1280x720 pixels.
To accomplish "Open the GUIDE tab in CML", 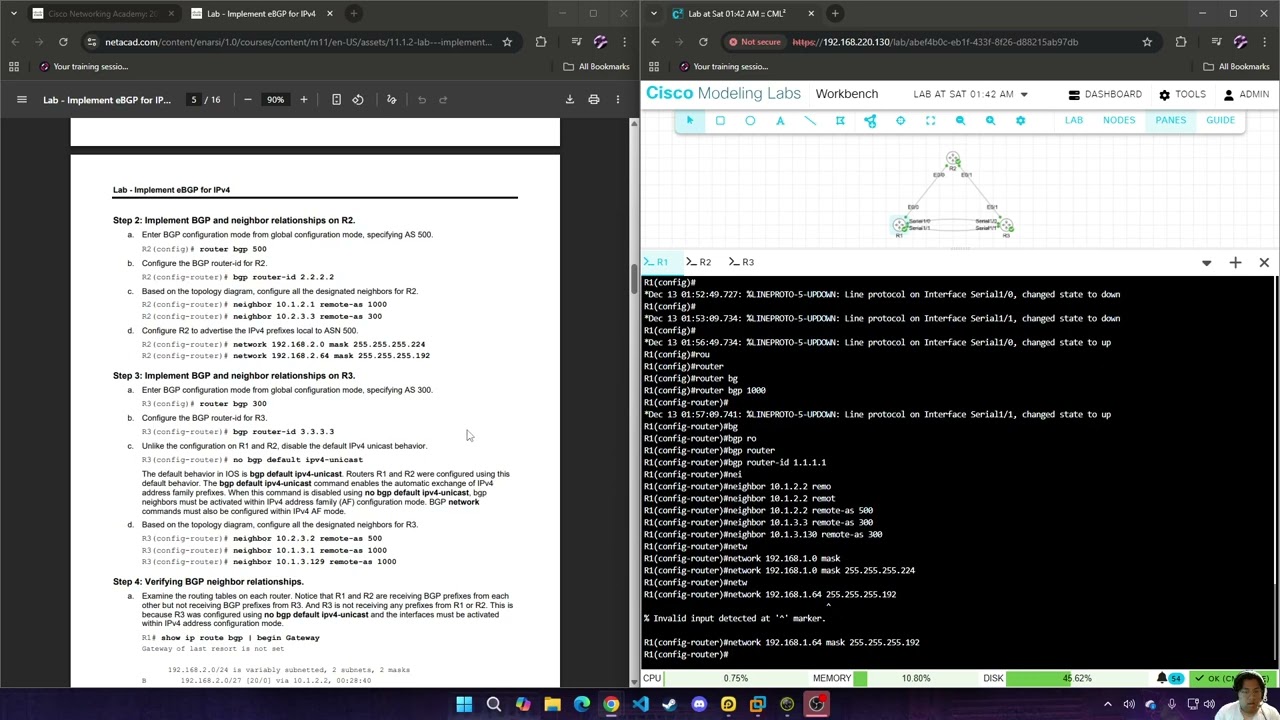I will pyautogui.click(x=1220, y=120).
